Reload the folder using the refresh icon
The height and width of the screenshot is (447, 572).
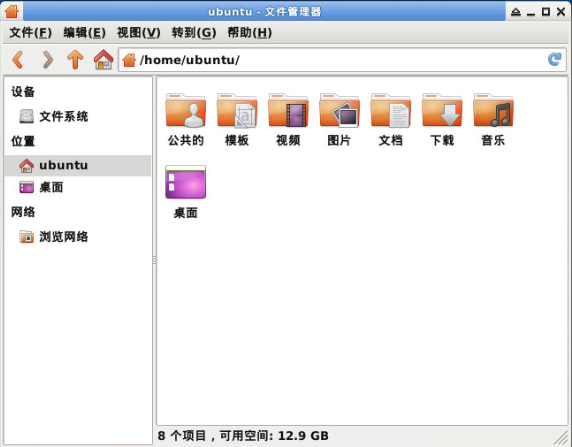point(554,59)
